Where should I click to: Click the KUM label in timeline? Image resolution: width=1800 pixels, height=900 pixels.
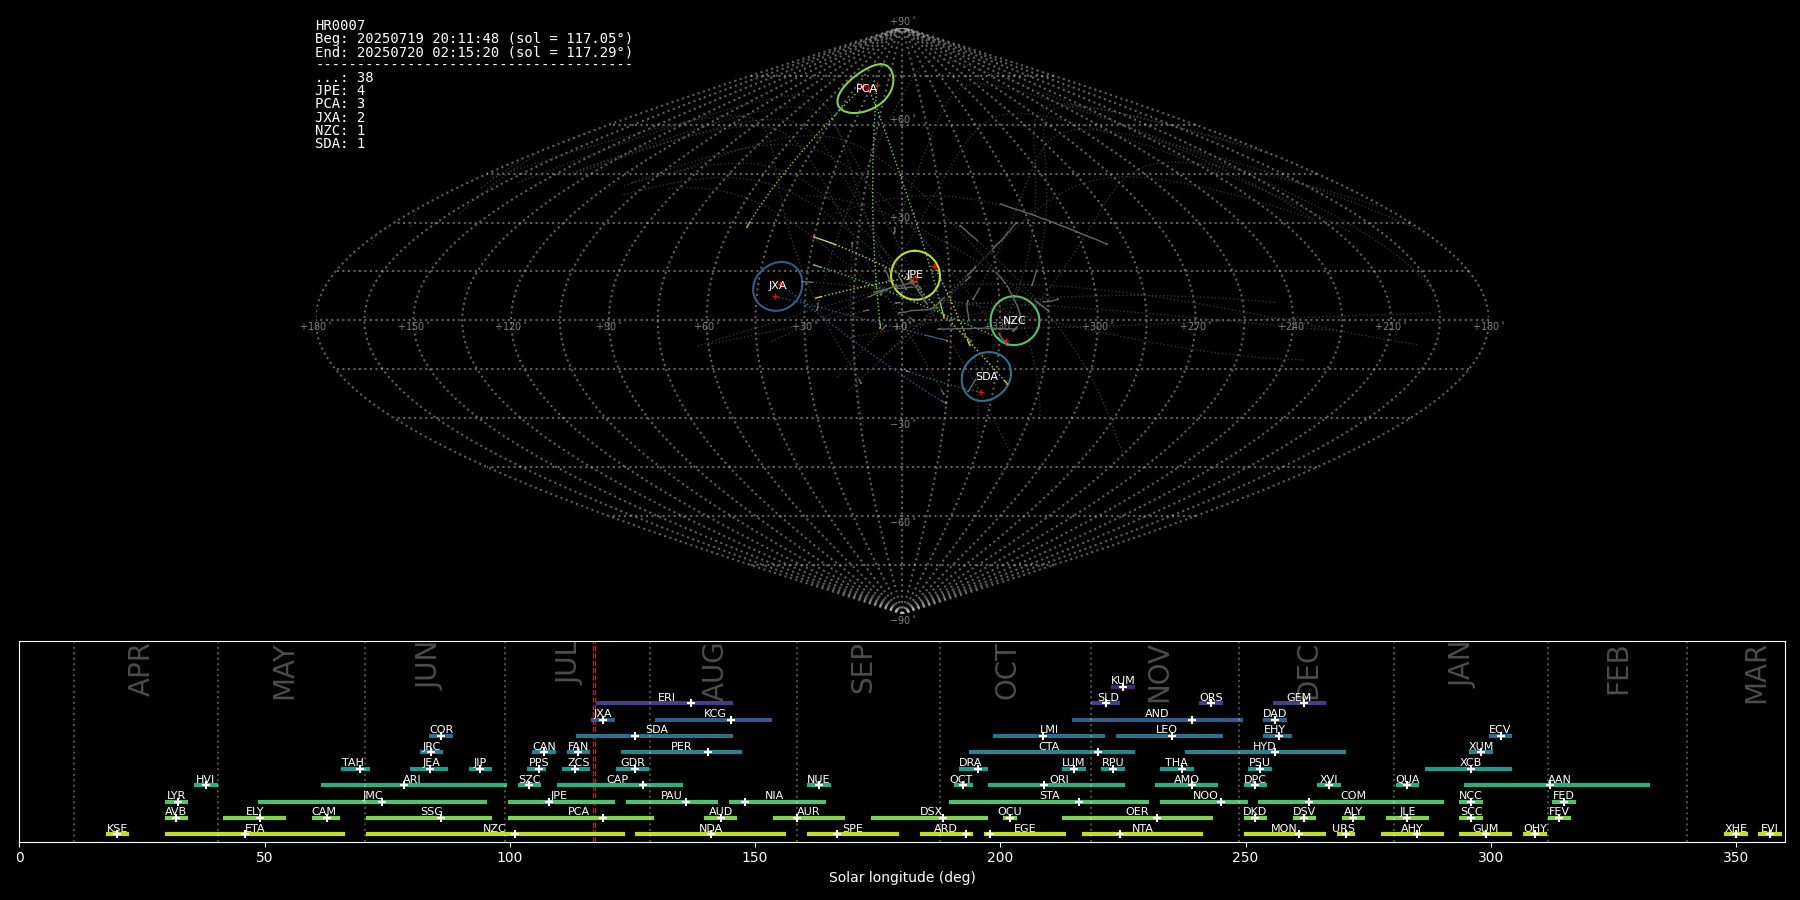click(x=1123, y=681)
